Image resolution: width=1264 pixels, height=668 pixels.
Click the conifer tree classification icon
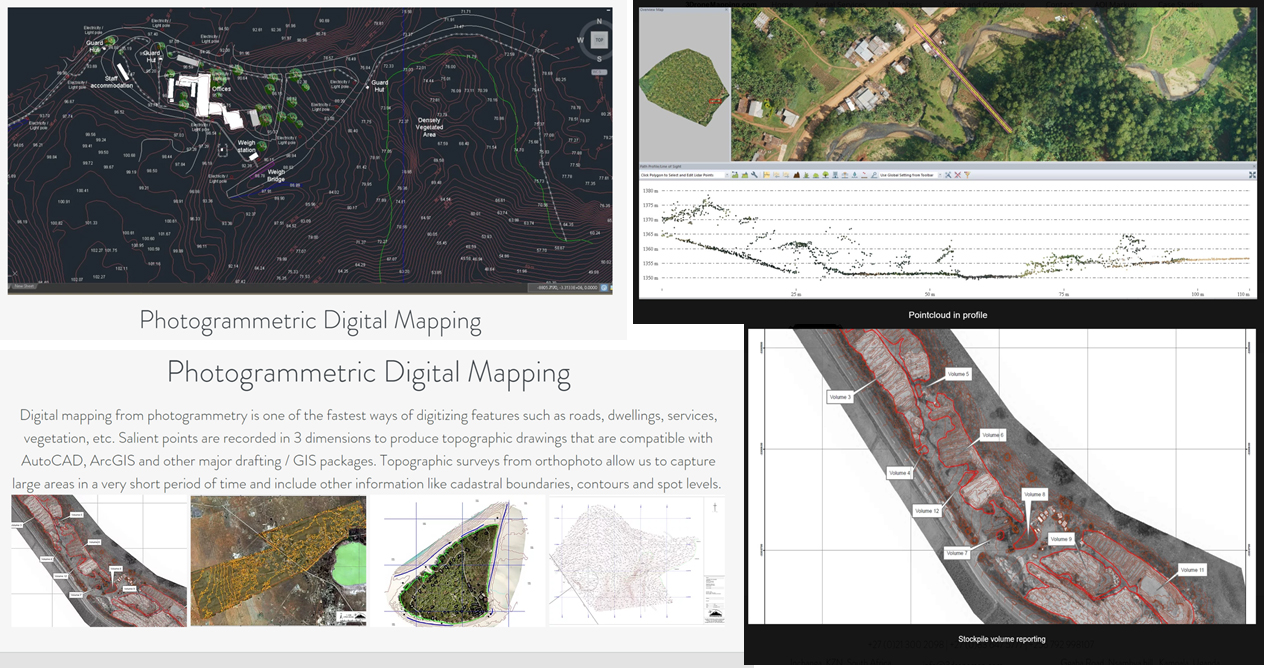coord(807,175)
